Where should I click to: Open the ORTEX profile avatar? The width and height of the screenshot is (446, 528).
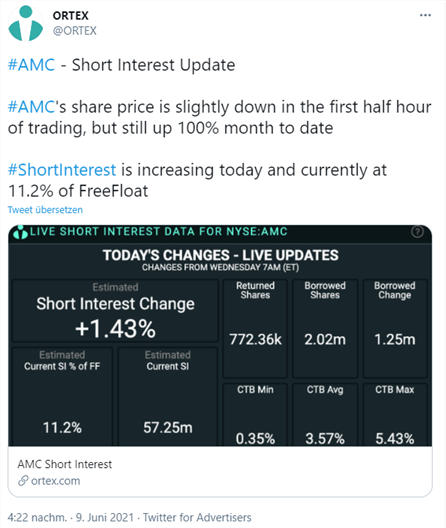(x=26, y=24)
